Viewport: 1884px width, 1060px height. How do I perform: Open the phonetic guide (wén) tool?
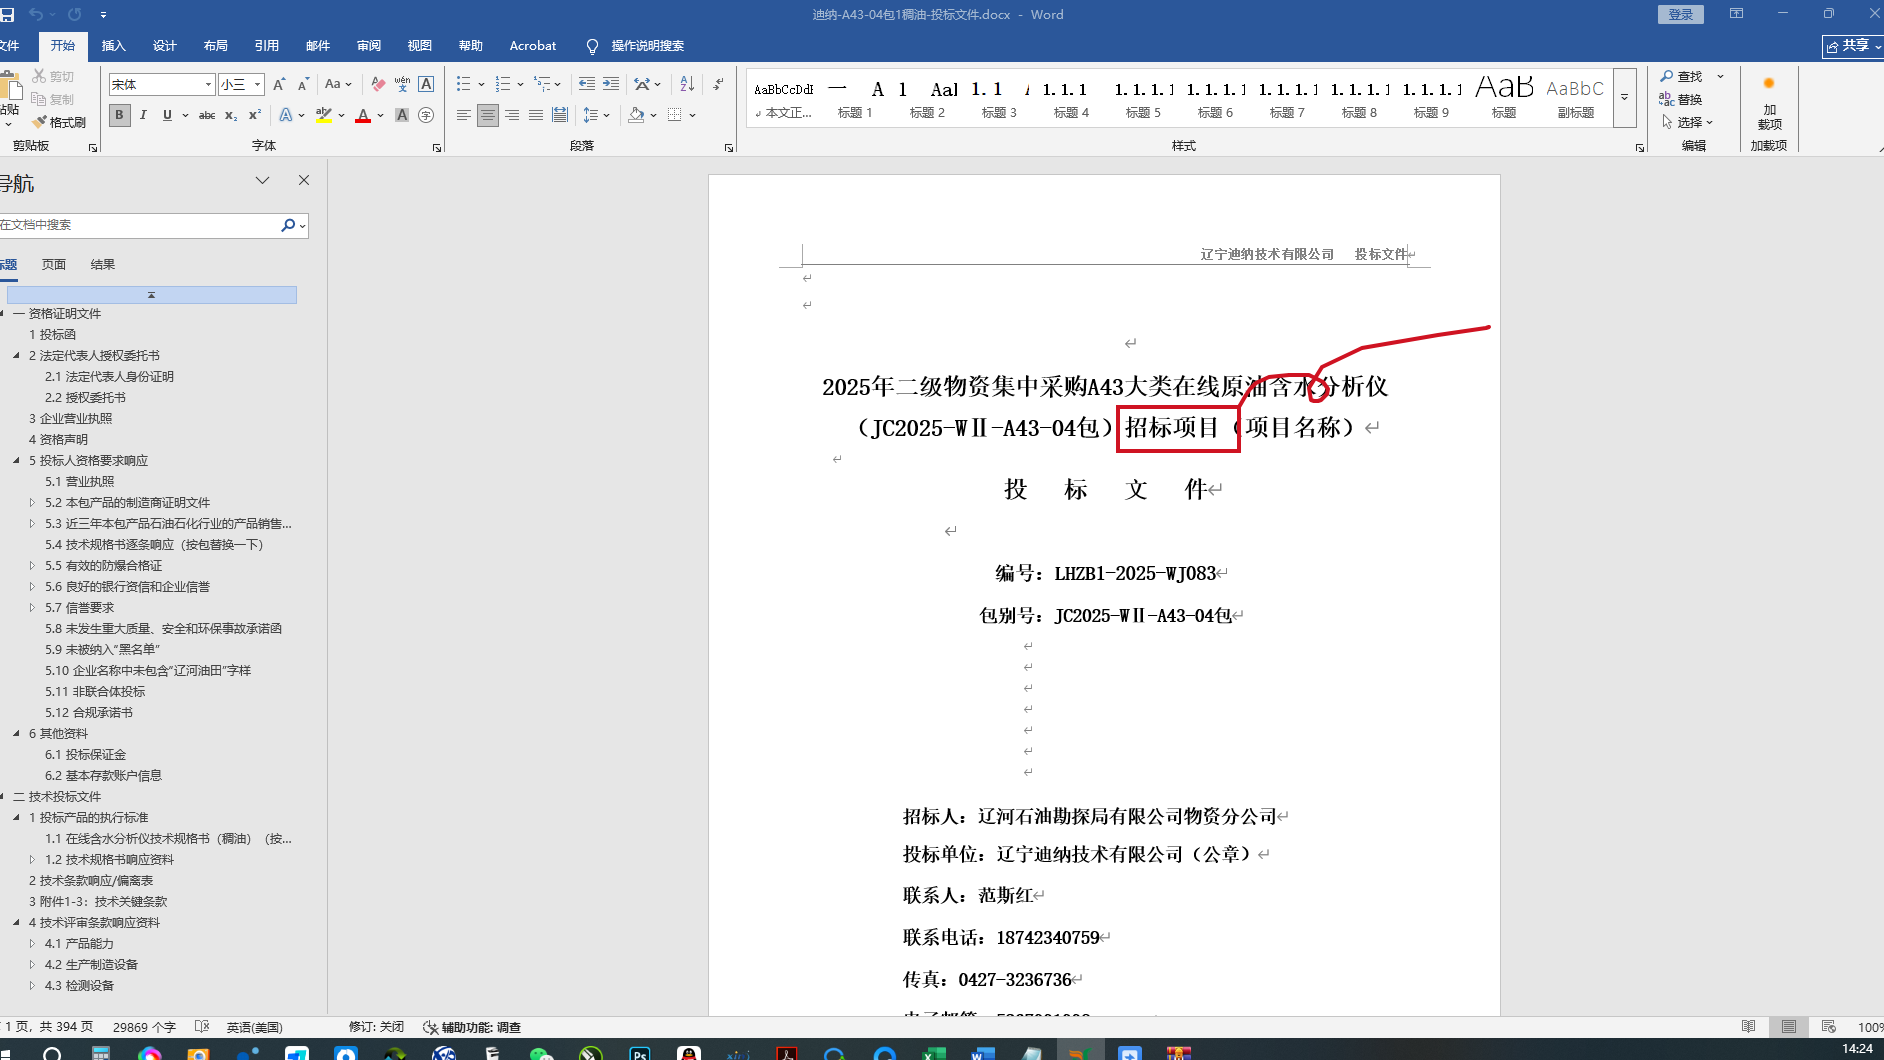pos(402,84)
